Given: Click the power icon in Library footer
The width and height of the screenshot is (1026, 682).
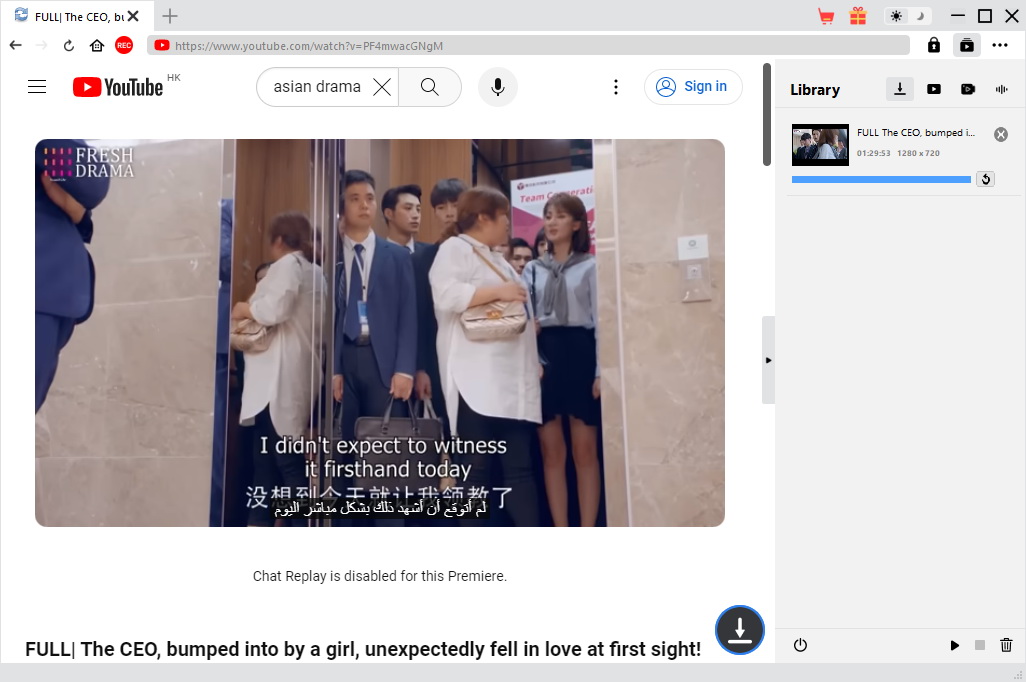Looking at the screenshot, I should tap(800, 645).
